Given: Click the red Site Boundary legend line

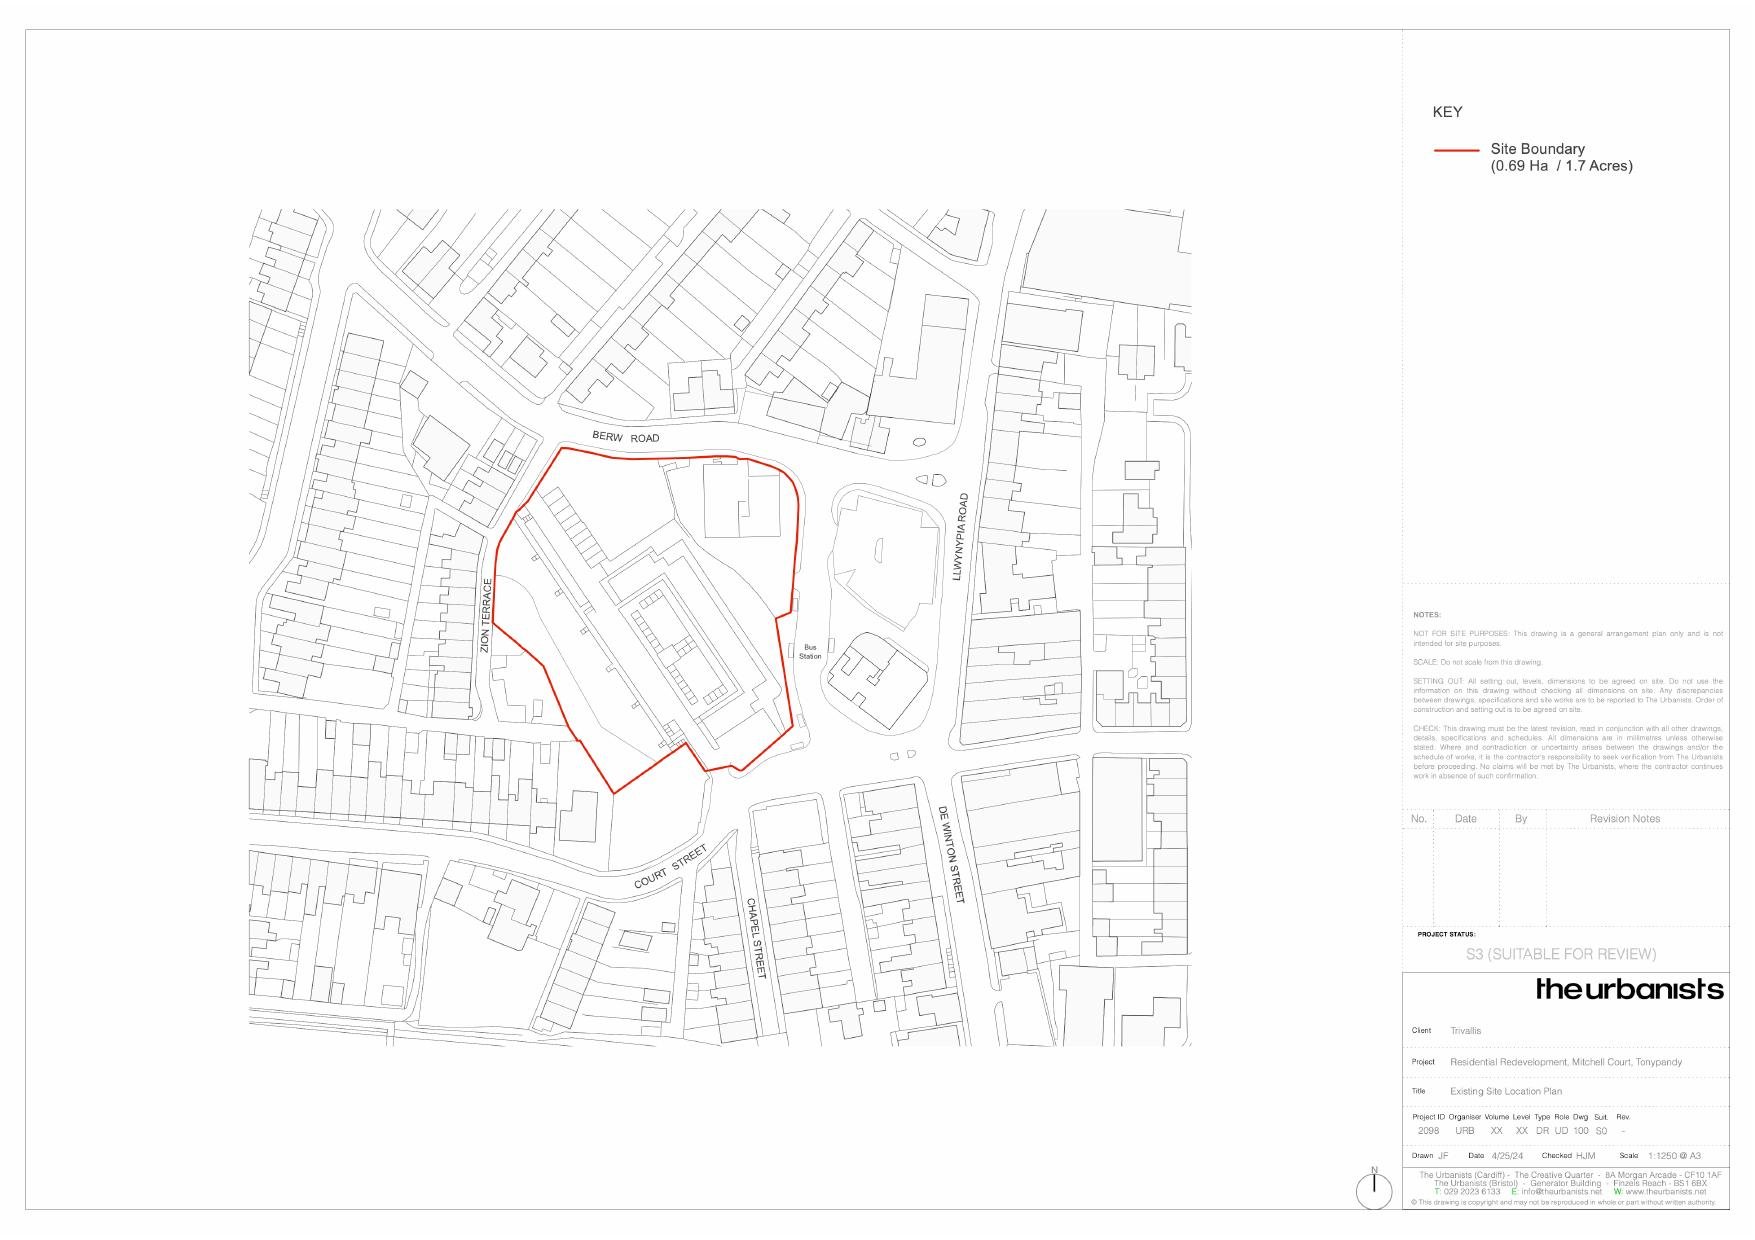Looking at the screenshot, I should point(1456,150).
